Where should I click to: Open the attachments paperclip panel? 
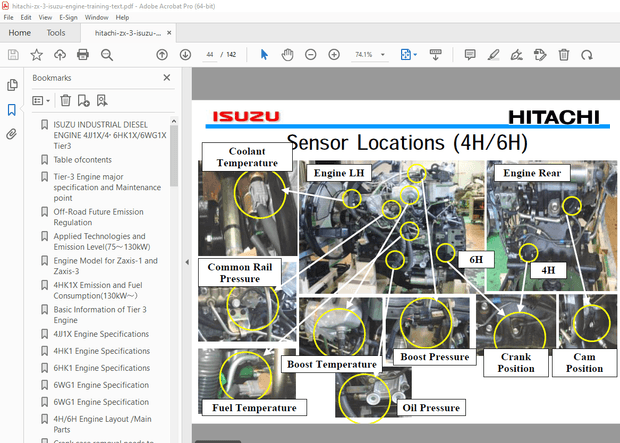coord(12,134)
